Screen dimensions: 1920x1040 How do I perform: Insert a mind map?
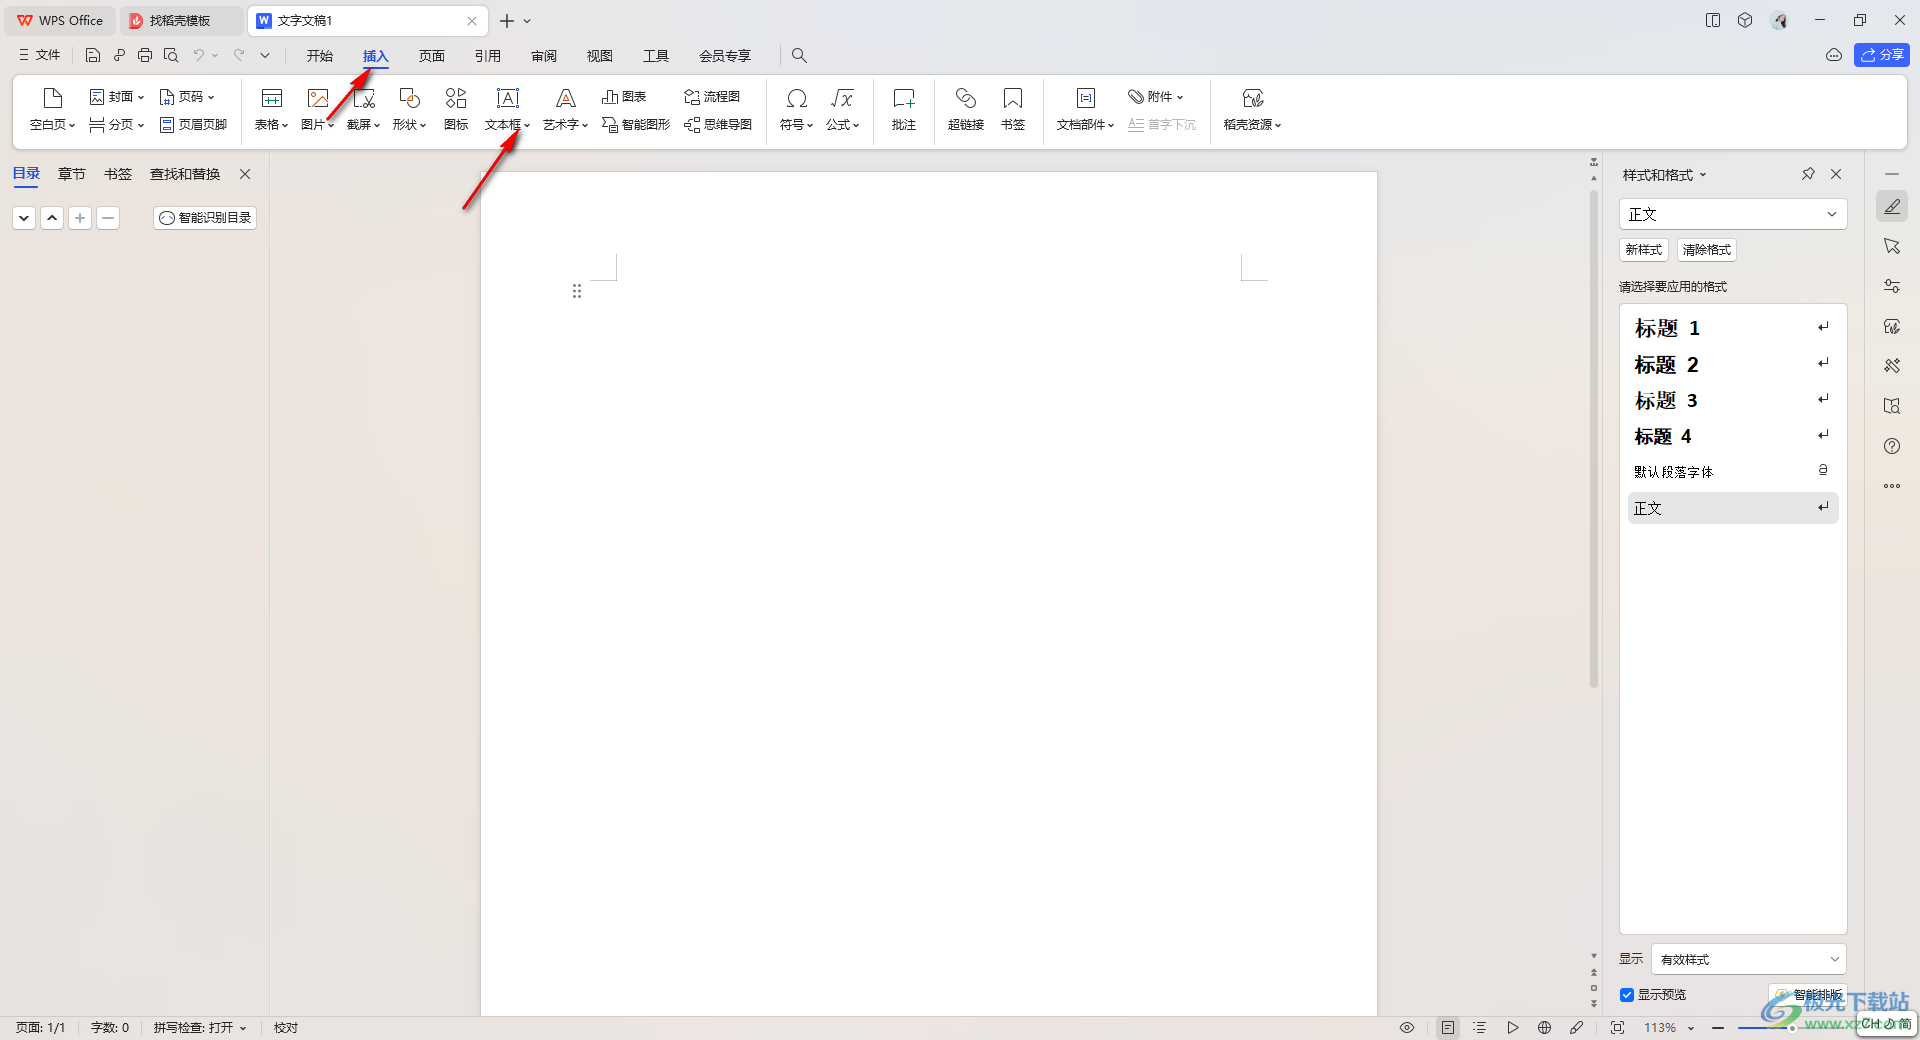click(718, 125)
